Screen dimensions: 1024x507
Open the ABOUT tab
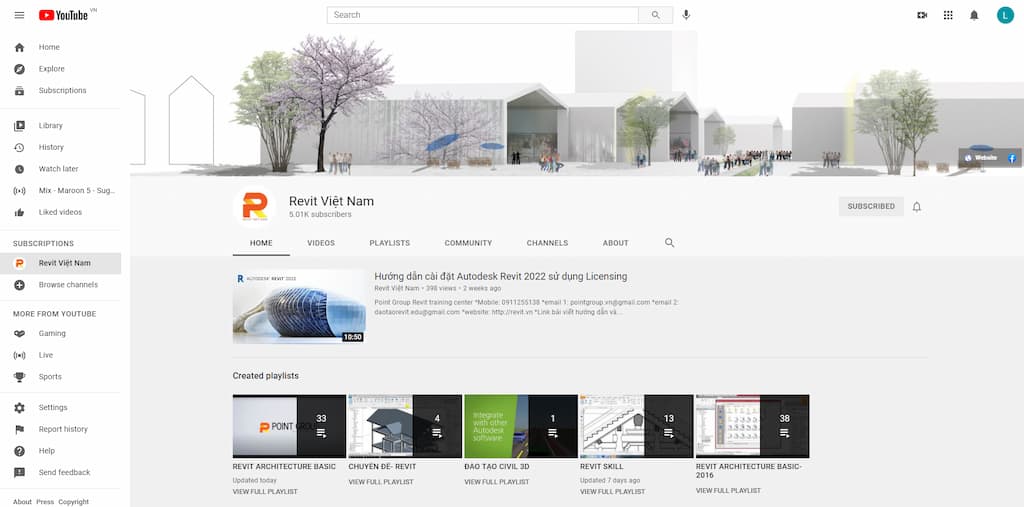[x=615, y=243]
